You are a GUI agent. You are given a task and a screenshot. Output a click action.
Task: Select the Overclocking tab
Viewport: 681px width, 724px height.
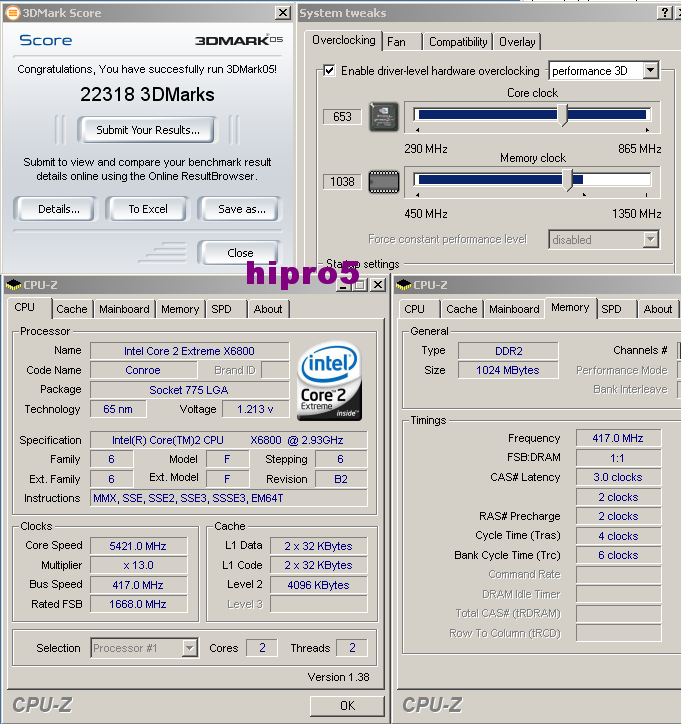point(344,40)
